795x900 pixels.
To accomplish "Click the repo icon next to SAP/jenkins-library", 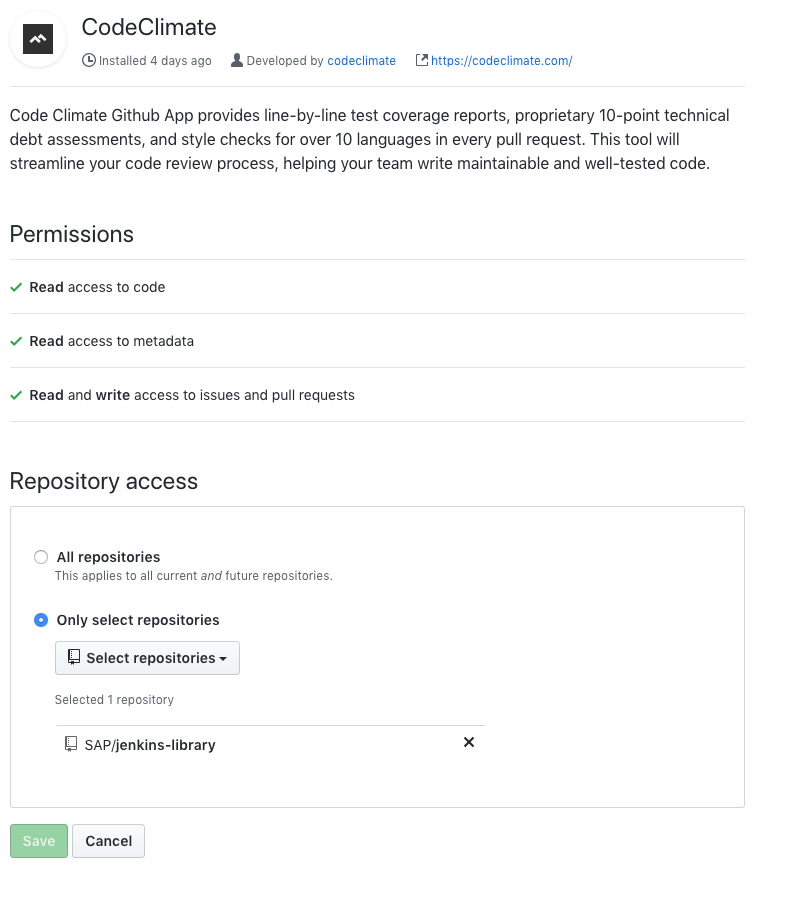I will click(69, 744).
